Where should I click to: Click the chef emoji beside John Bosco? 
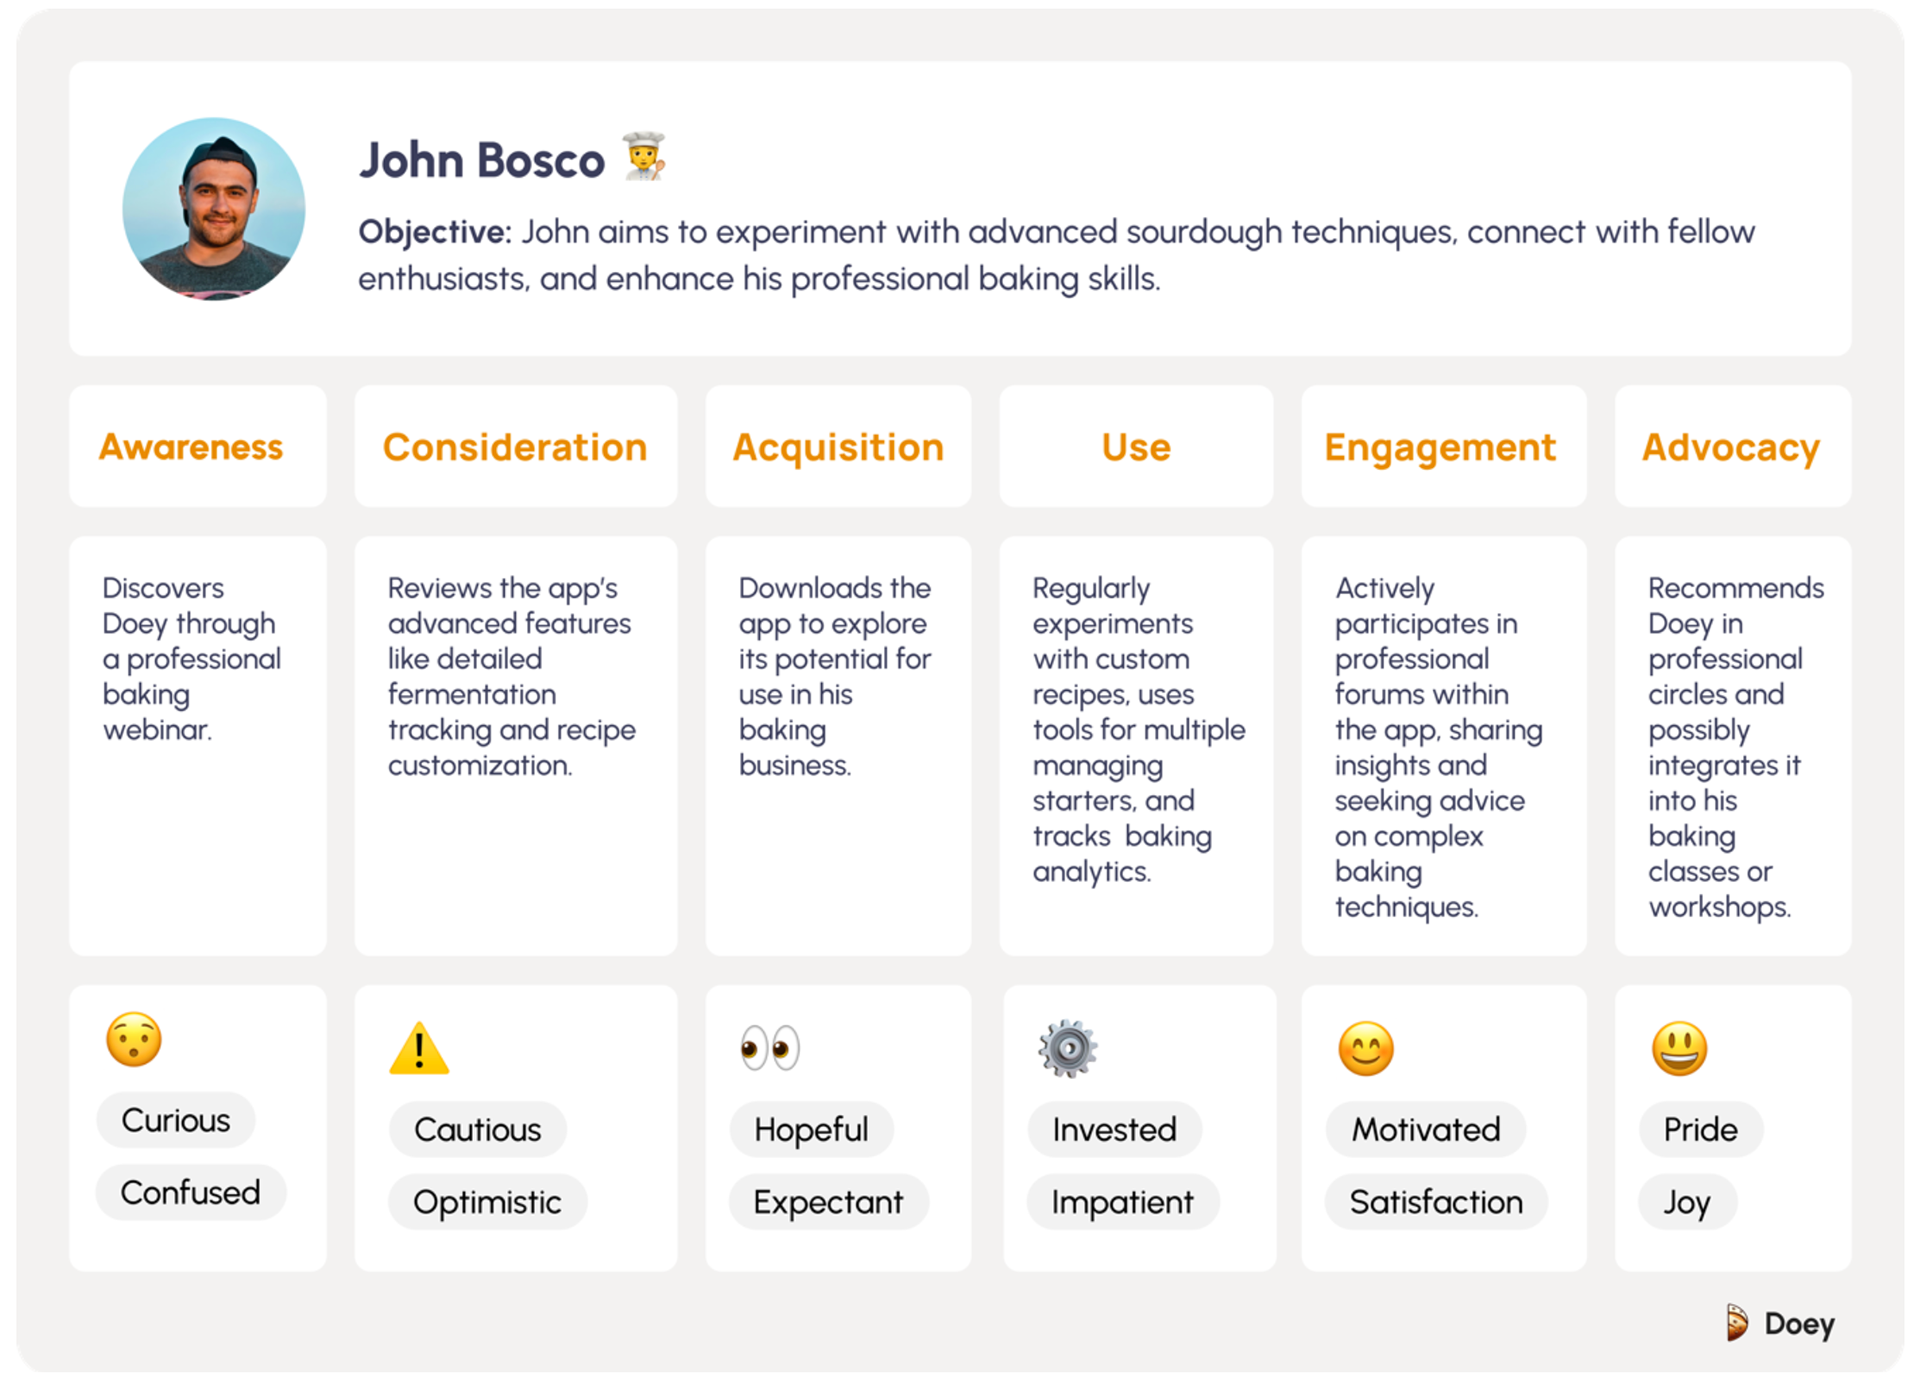click(643, 156)
